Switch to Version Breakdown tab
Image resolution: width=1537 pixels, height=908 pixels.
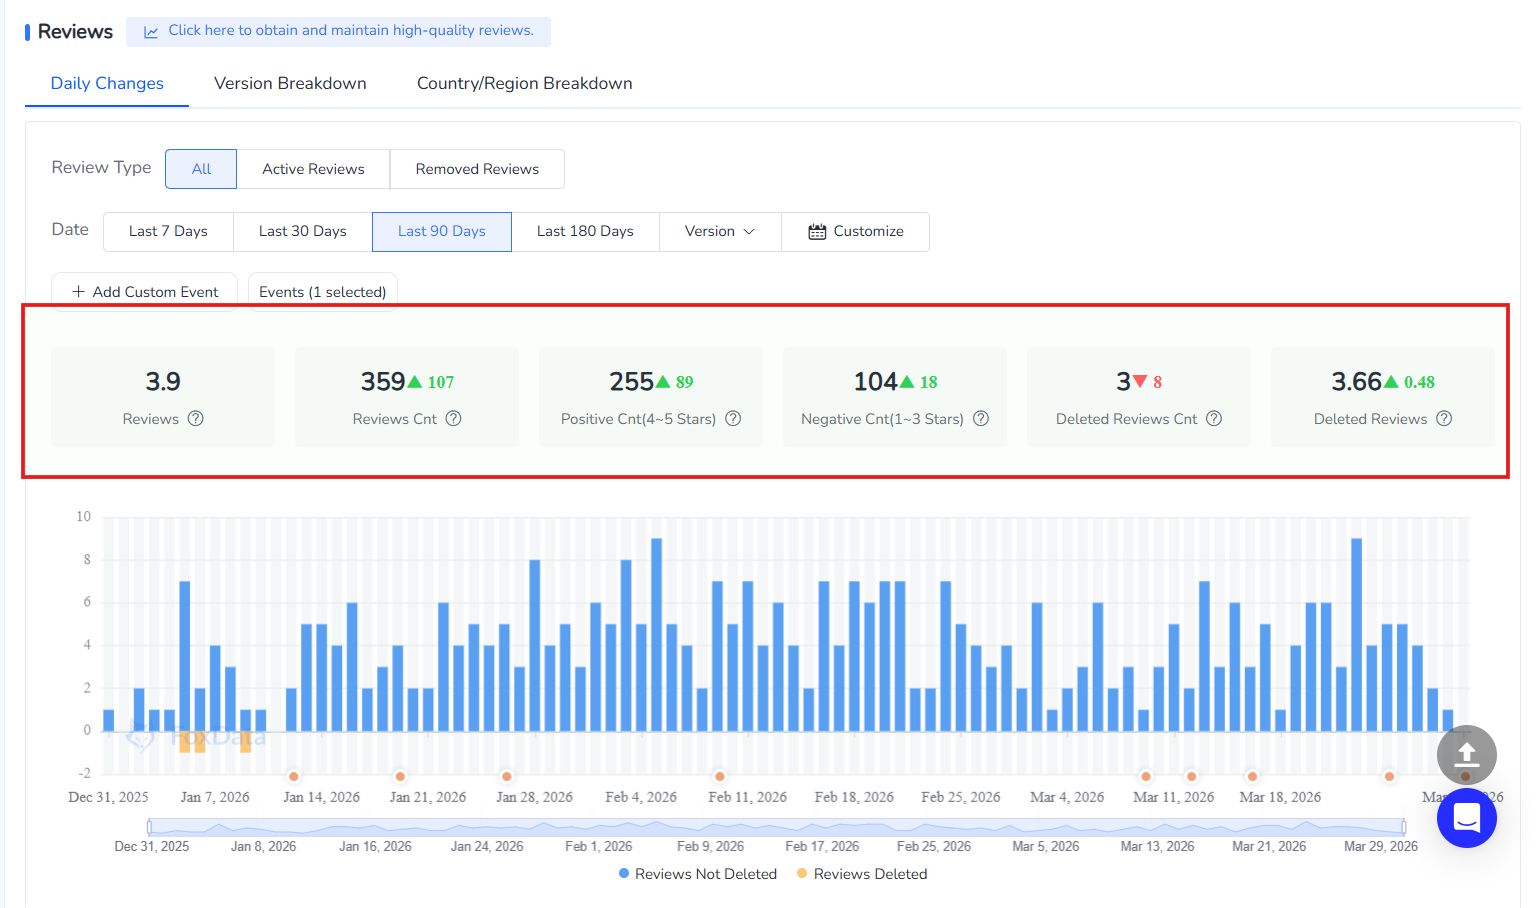pyautogui.click(x=290, y=84)
